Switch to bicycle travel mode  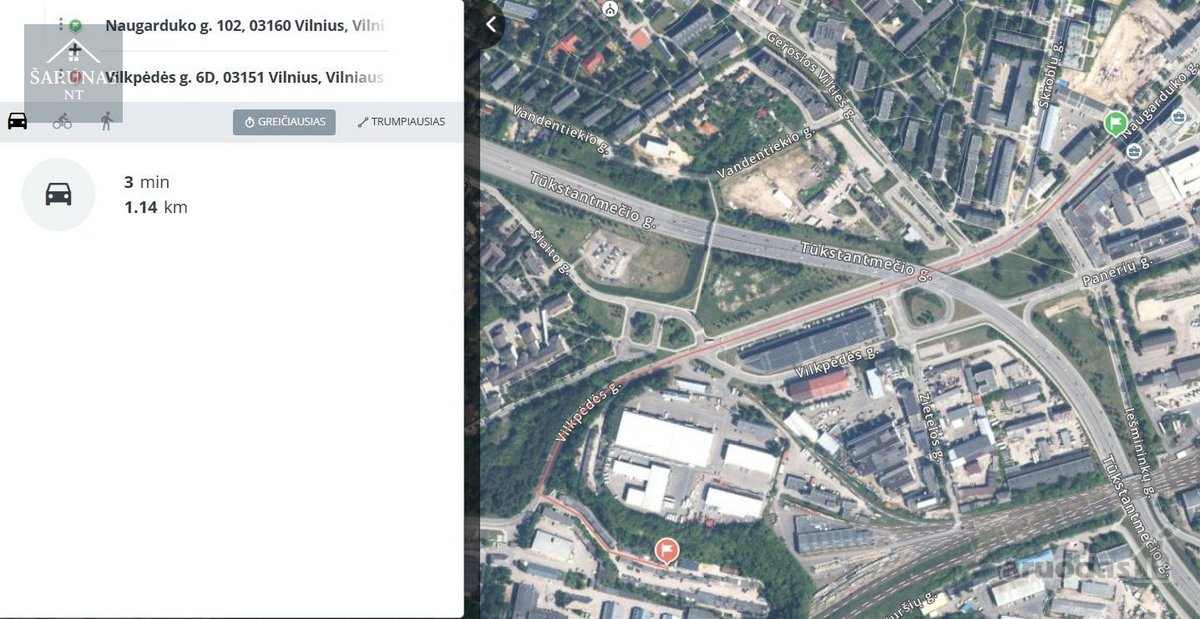tap(62, 121)
